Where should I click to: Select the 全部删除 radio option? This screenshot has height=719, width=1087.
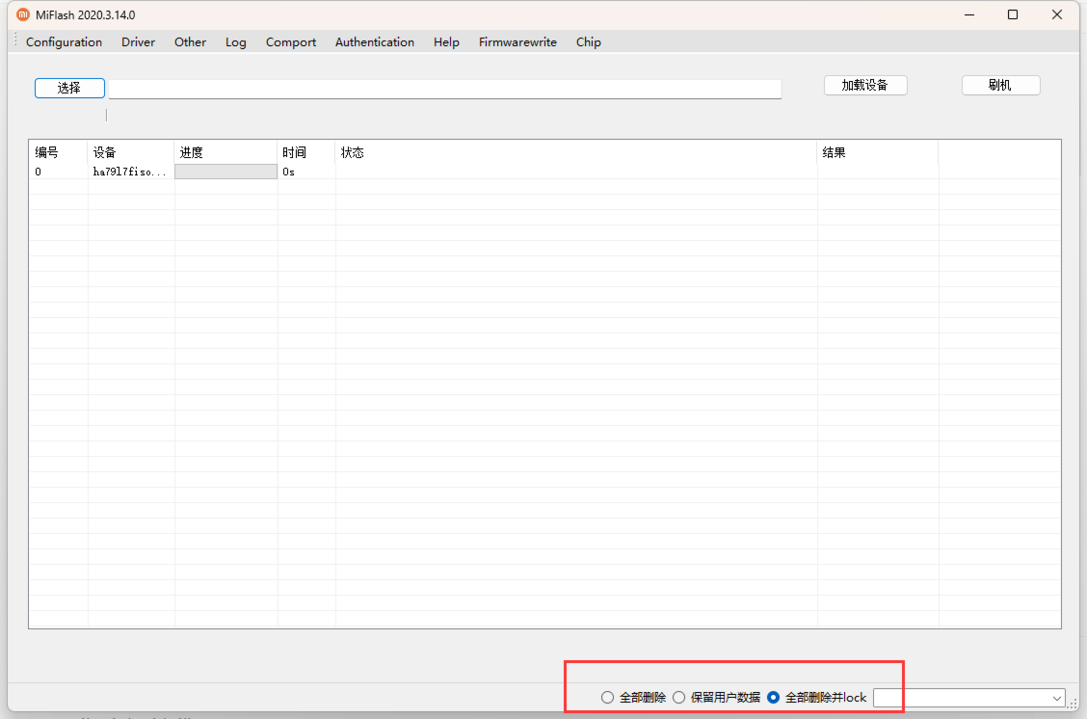pos(634,698)
